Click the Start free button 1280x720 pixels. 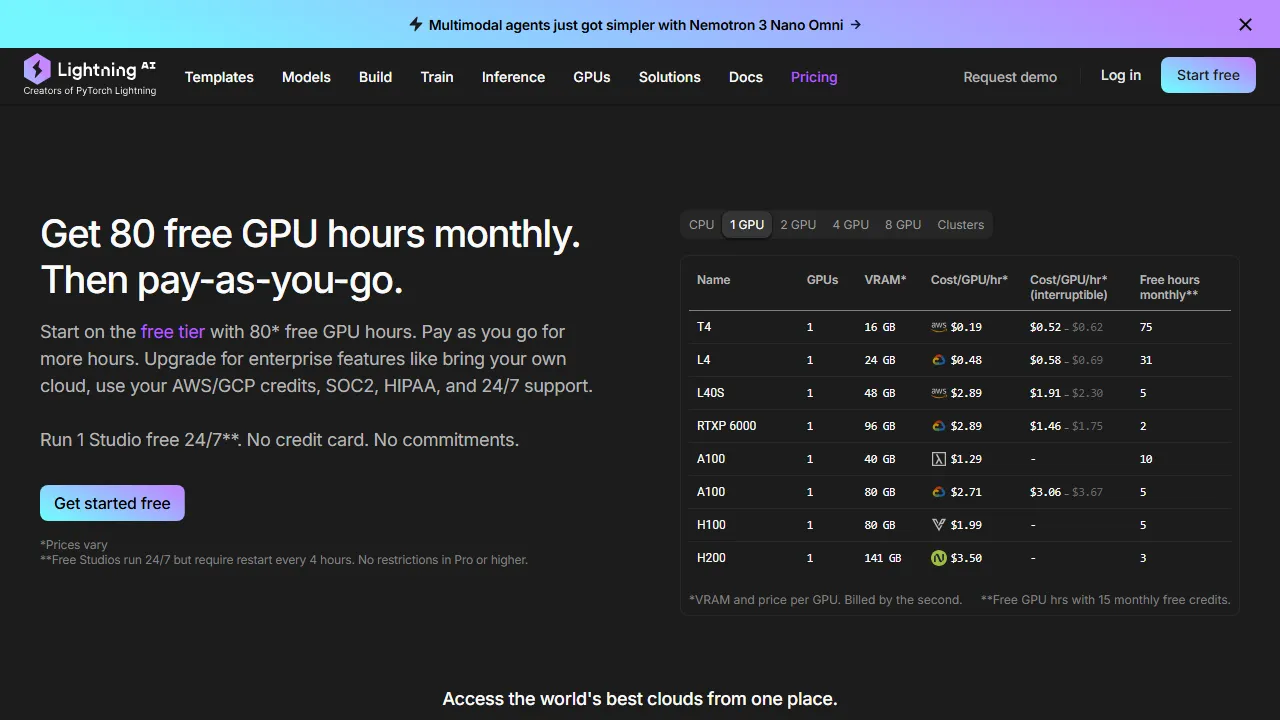tap(1208, 75)
